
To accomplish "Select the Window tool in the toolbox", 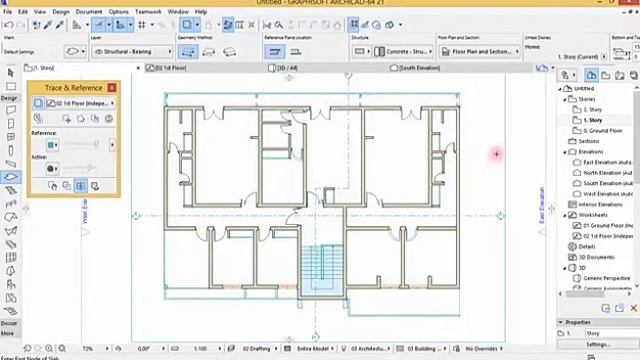I will click(11, 137).
